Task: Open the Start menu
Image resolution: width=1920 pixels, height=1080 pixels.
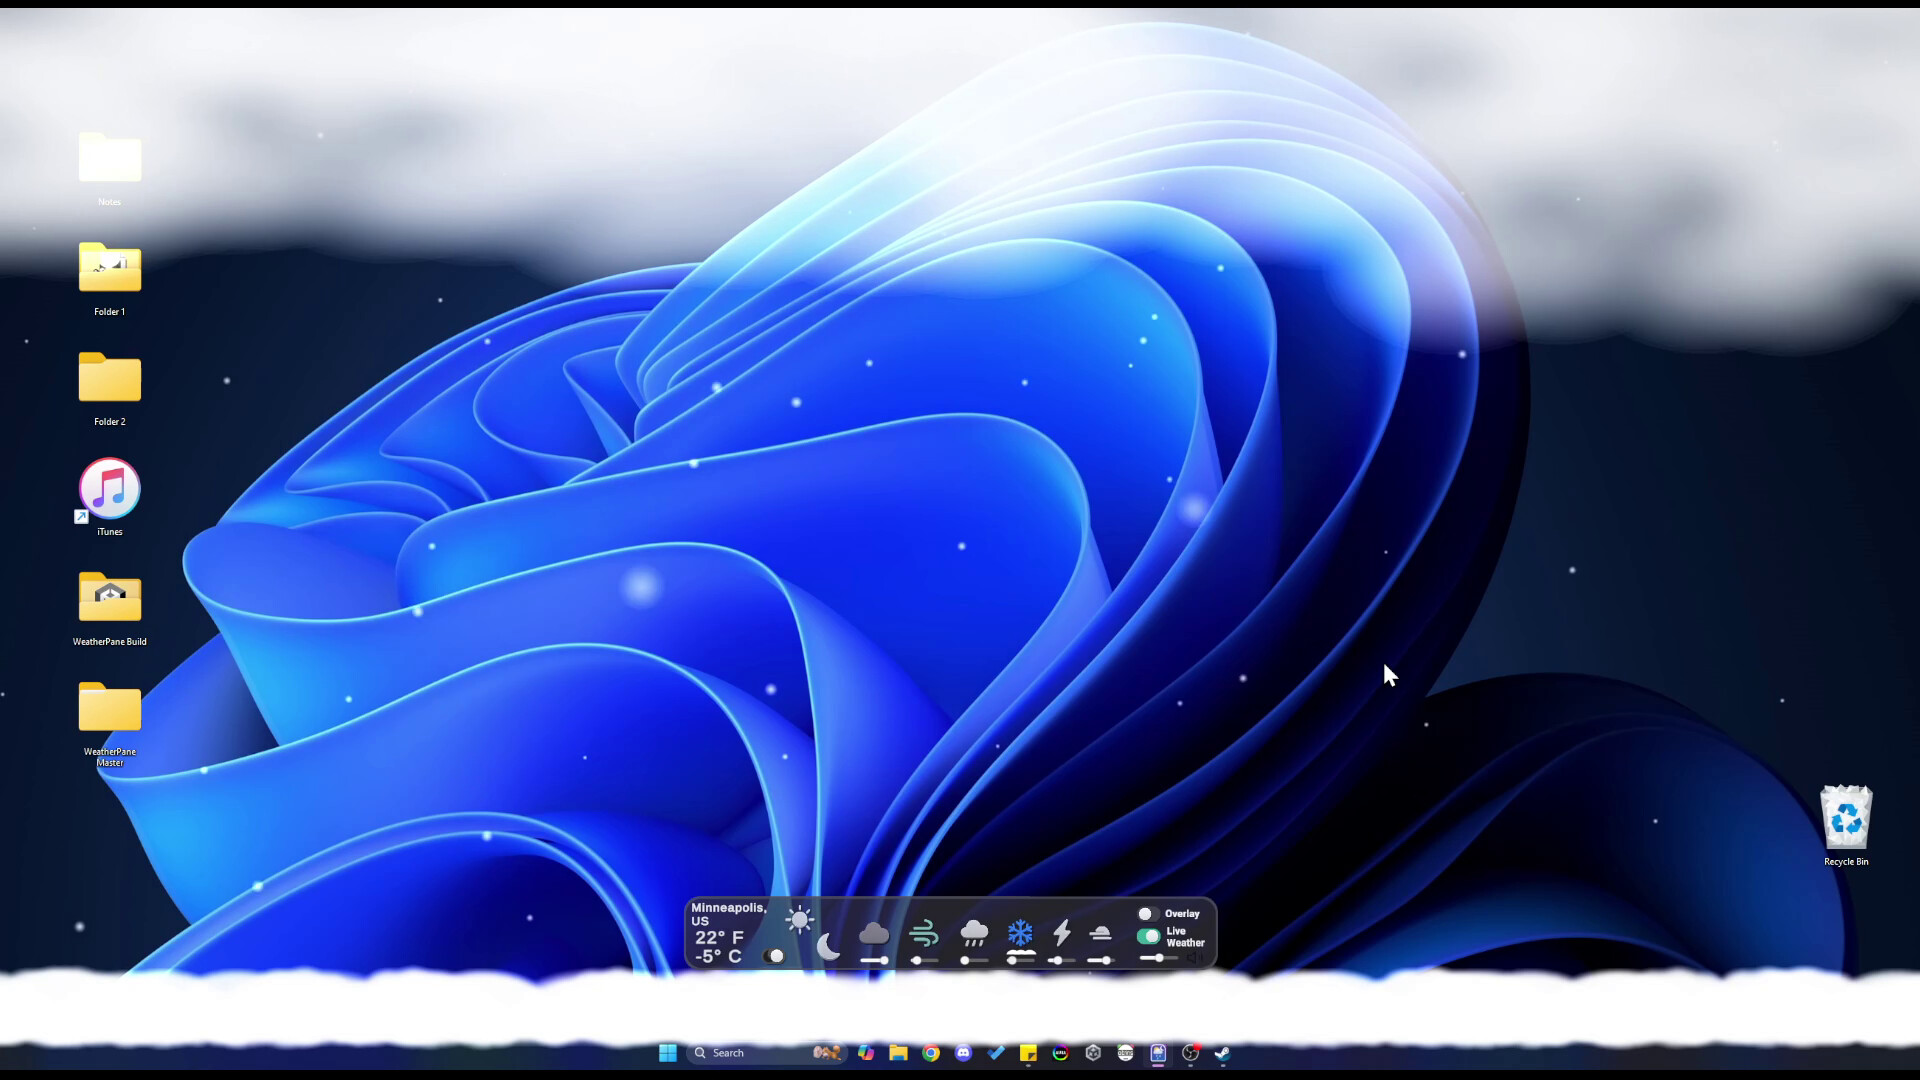Action: click(x=669, y=1053)
